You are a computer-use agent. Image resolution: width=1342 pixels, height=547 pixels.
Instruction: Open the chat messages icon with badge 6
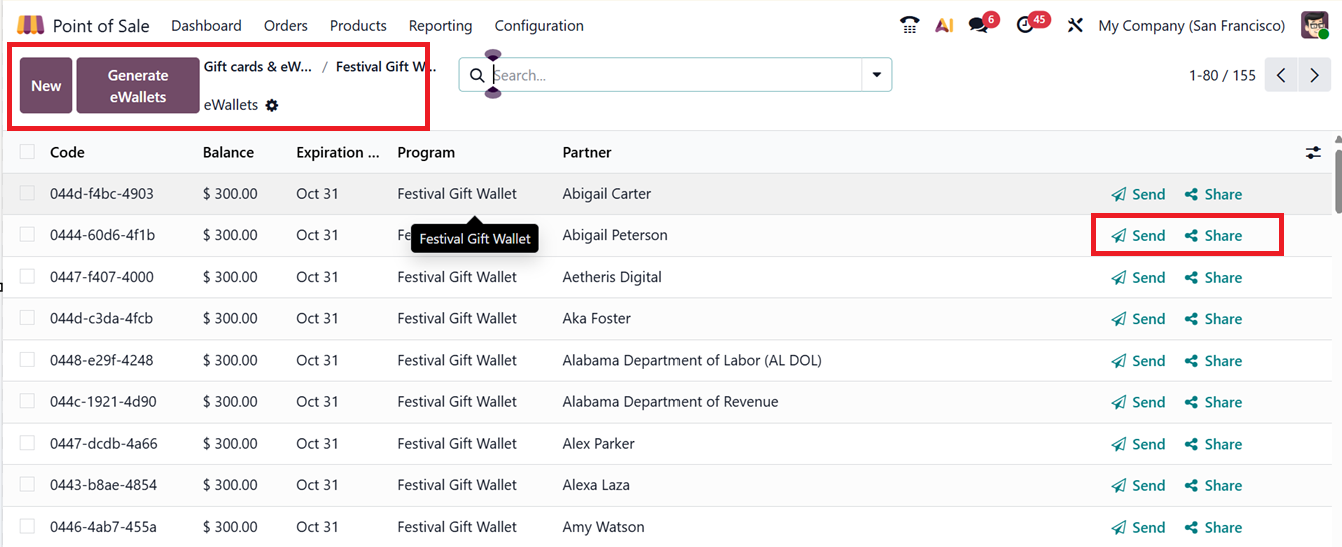[x=978, y=26]
